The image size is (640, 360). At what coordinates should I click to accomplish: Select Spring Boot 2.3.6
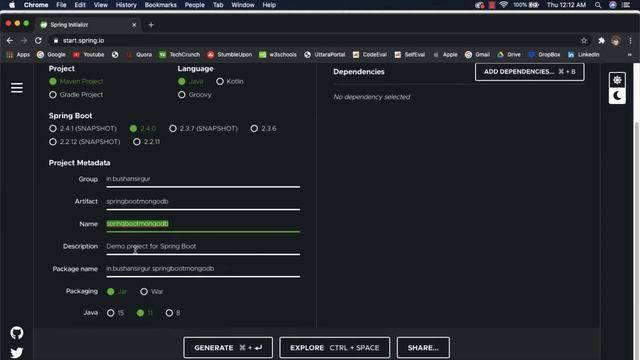264,129
